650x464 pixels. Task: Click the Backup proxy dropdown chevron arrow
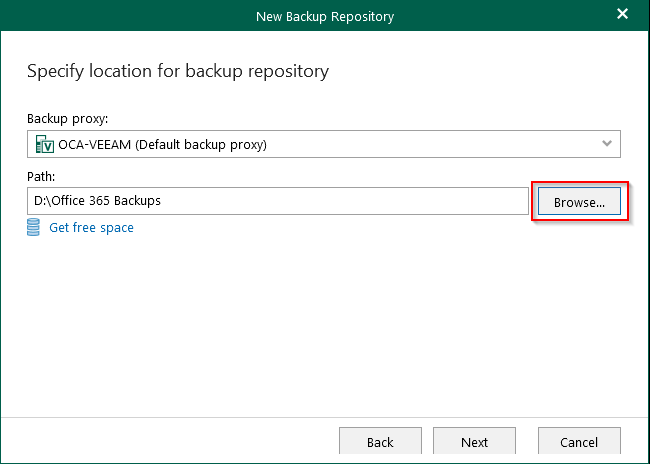[x=607, y=143]
